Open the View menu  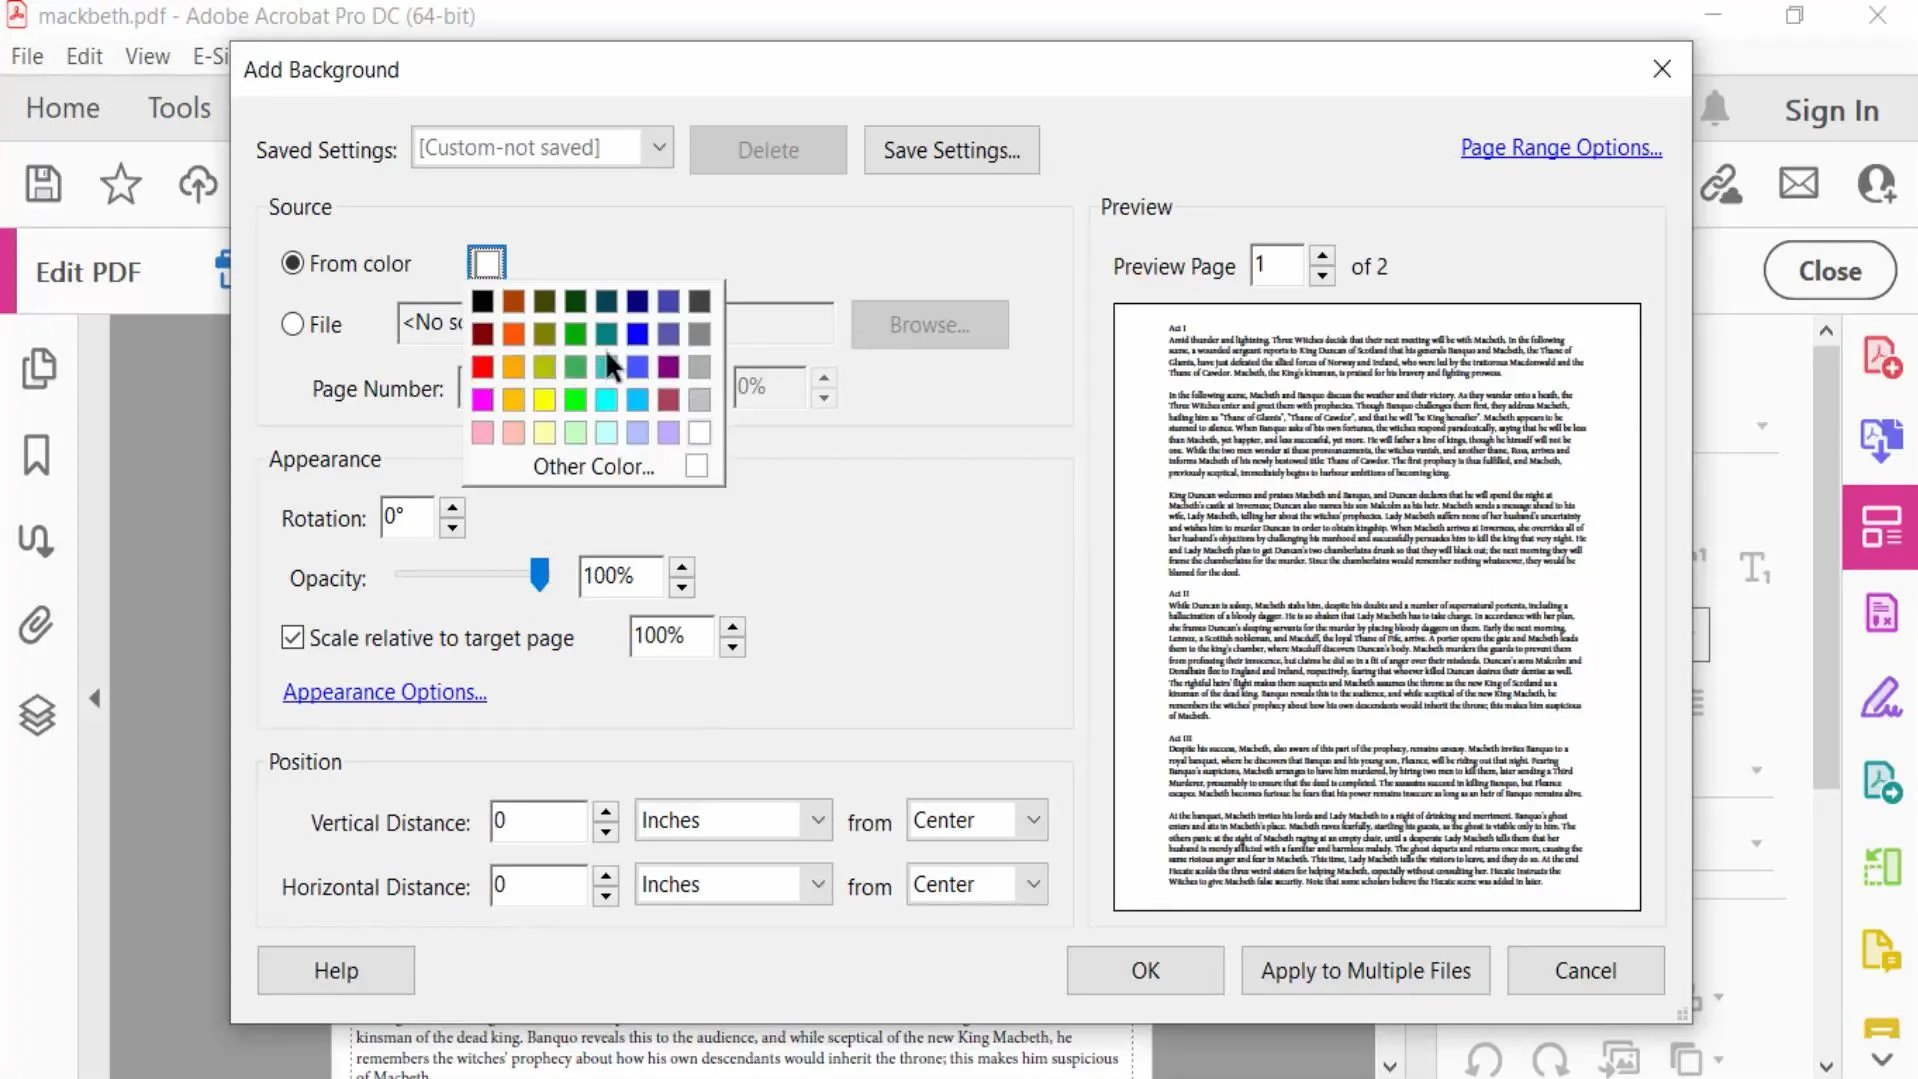click(147, 56)
